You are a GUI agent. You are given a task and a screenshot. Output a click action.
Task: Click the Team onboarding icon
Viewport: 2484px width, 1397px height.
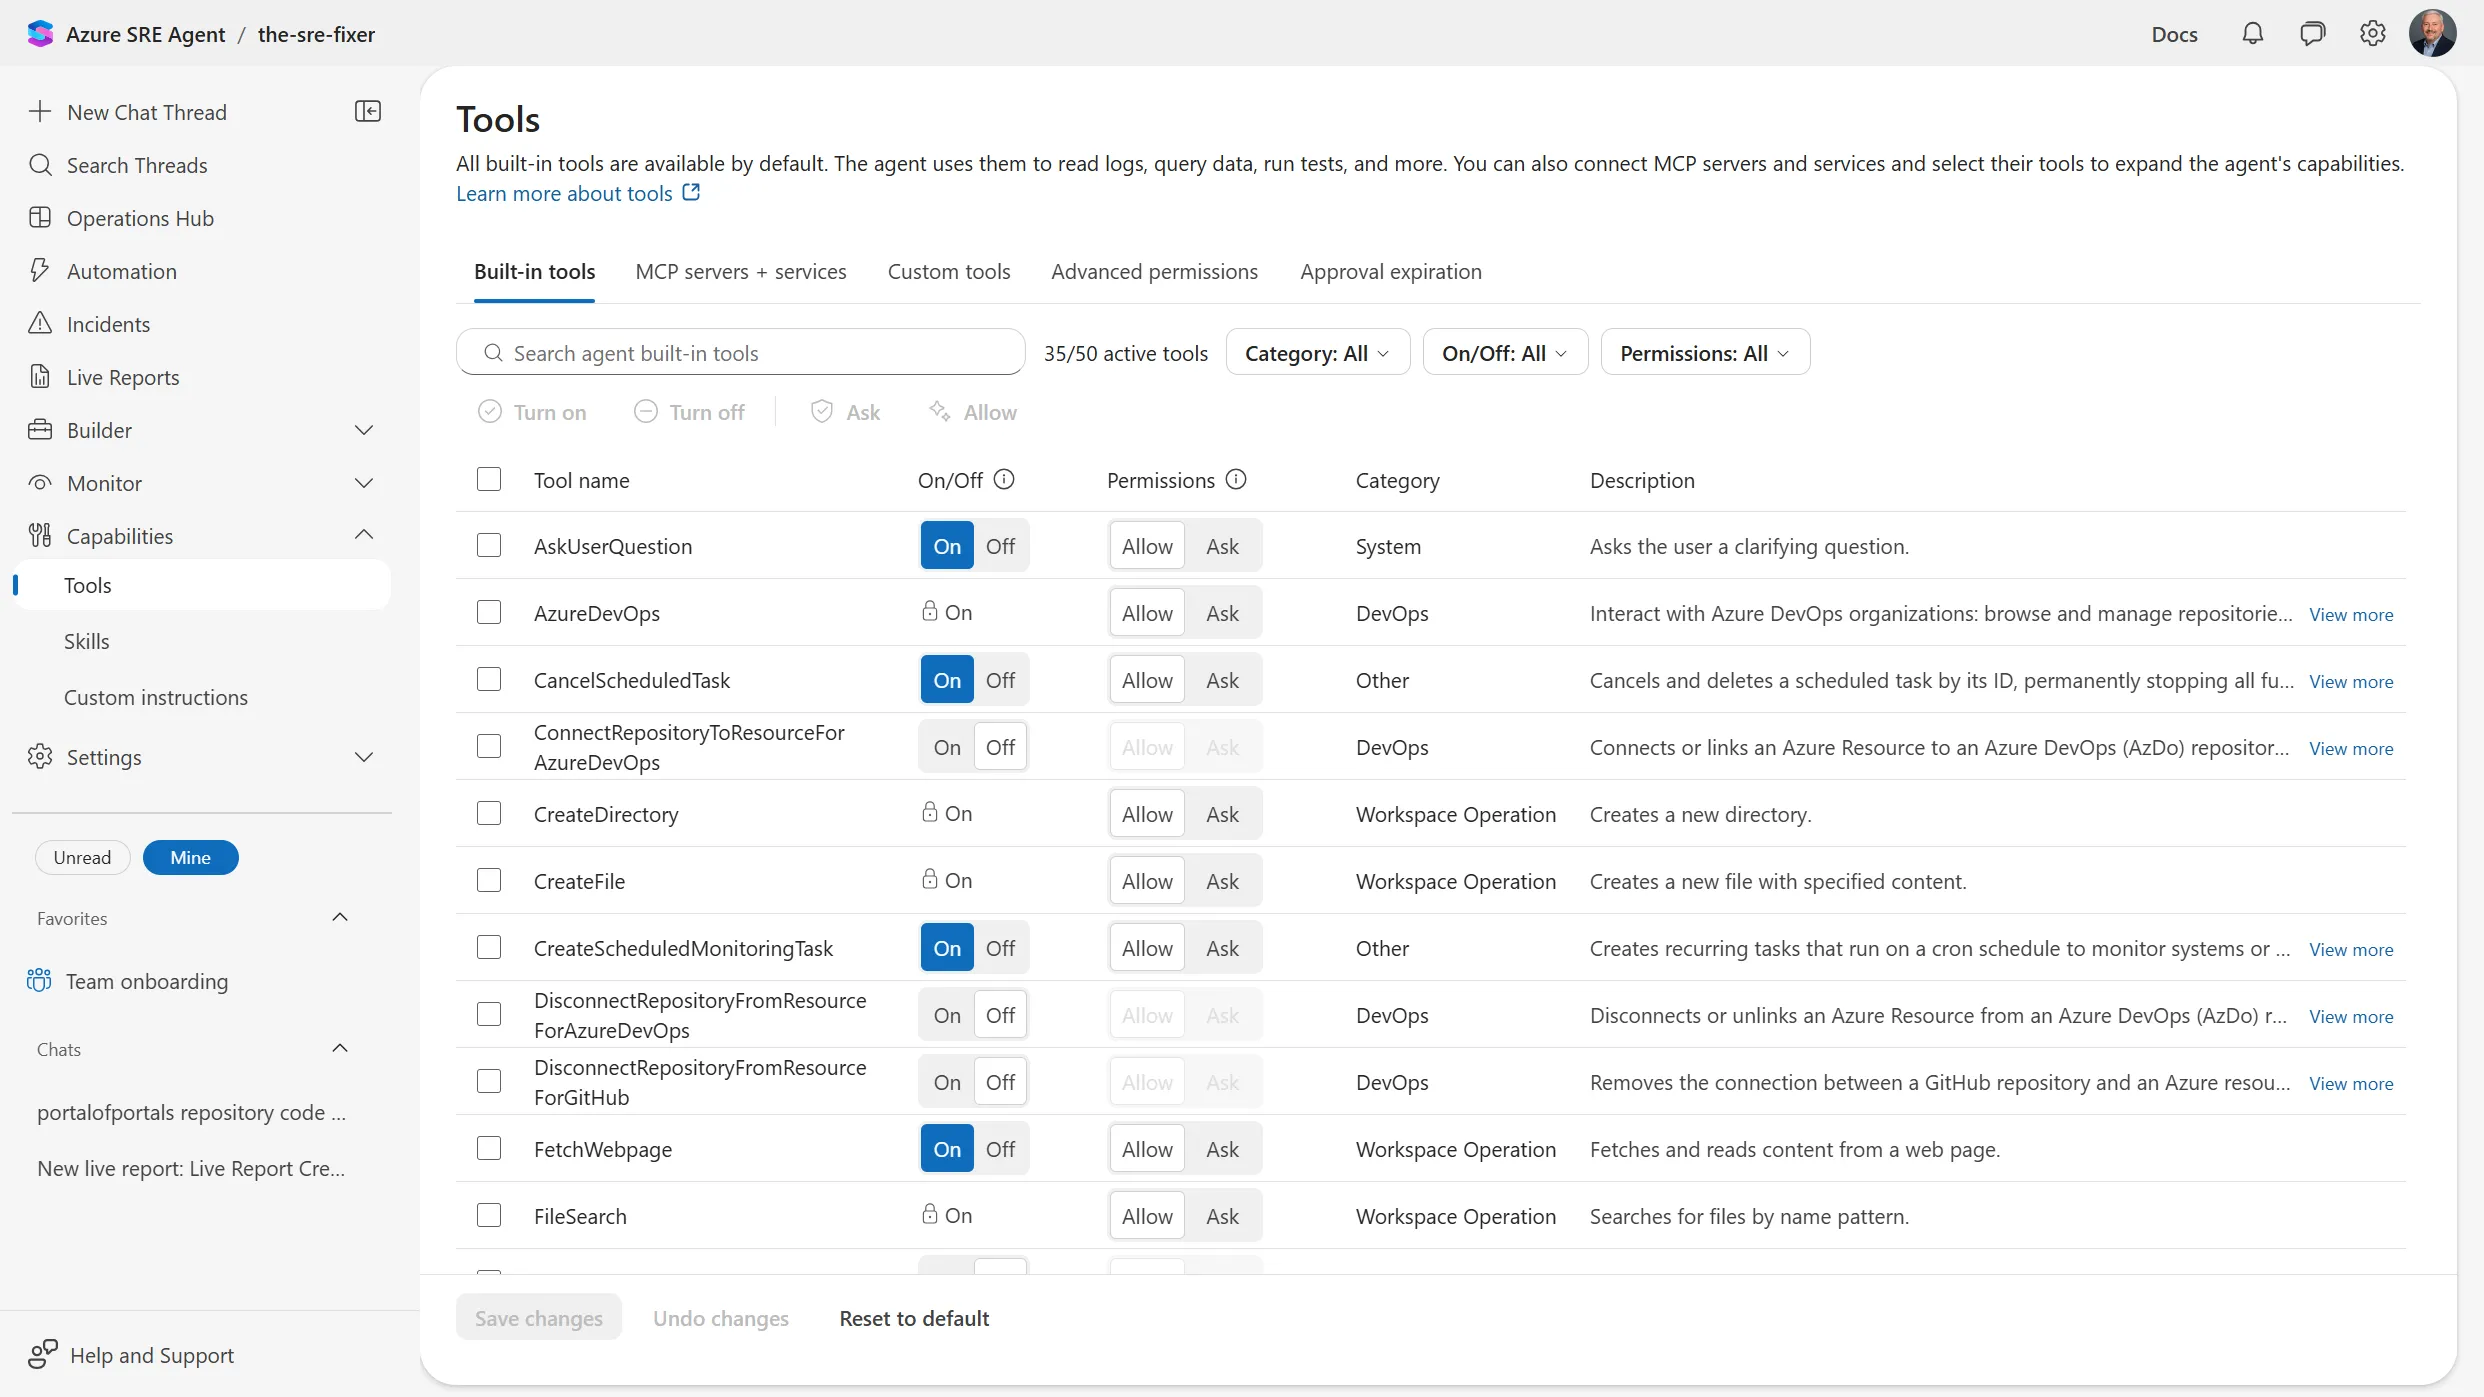pos(39,980)
